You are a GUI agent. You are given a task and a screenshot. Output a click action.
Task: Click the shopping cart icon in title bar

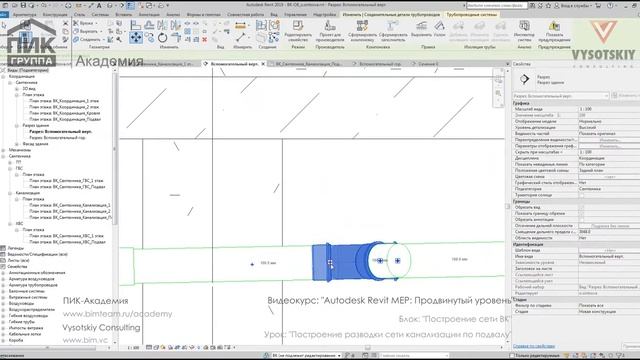[x=598, y=6]
